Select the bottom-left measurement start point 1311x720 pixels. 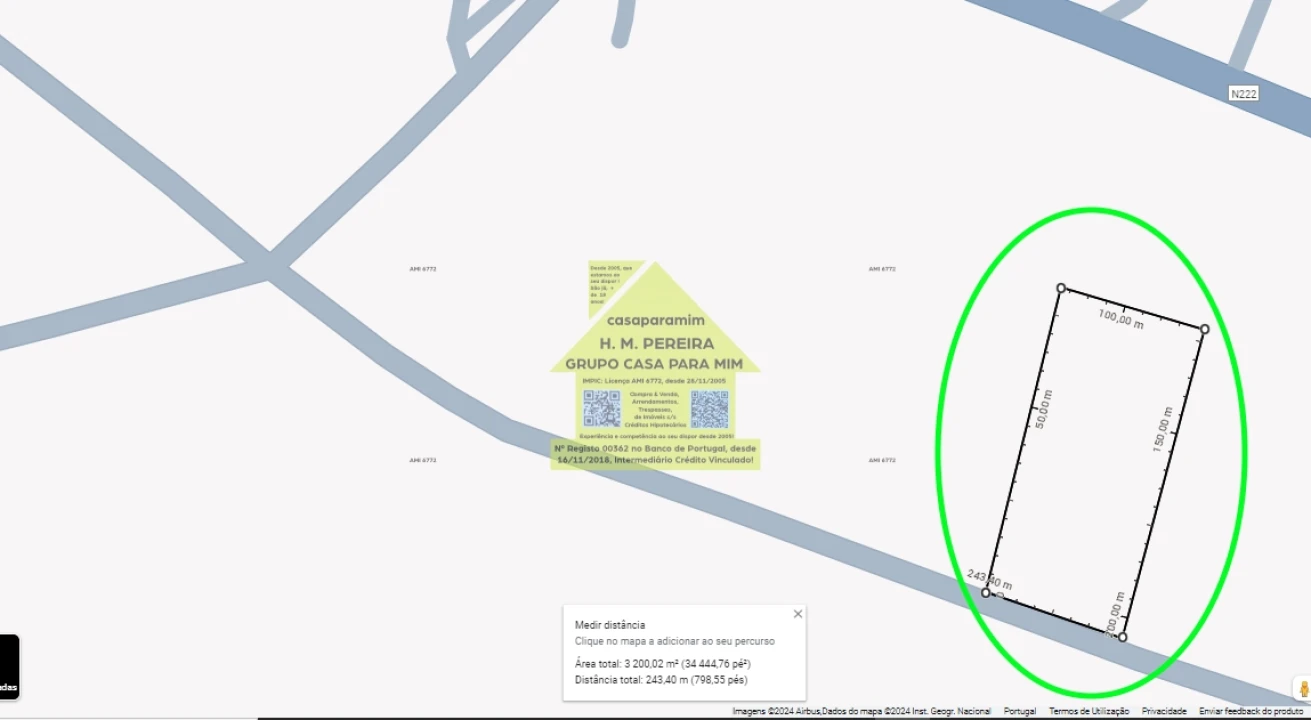coord(986,593)
